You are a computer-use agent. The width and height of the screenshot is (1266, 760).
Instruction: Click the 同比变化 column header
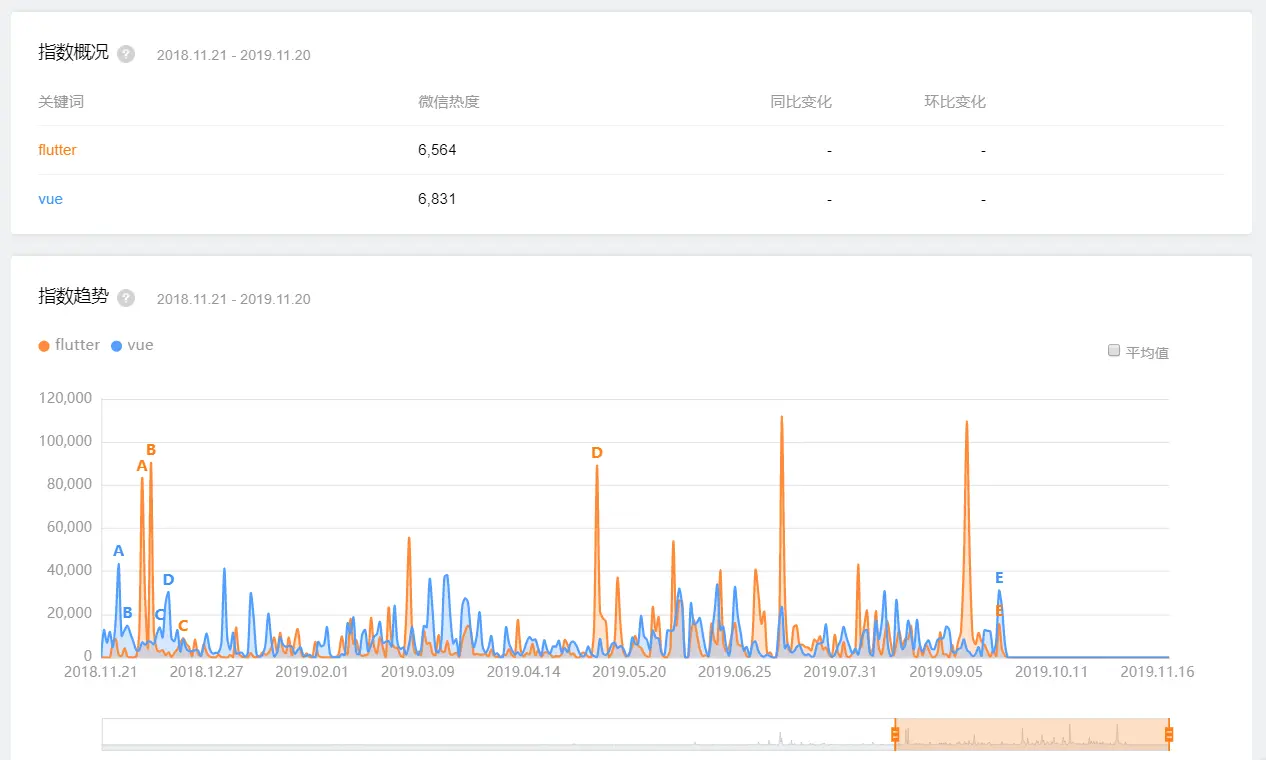801,102
